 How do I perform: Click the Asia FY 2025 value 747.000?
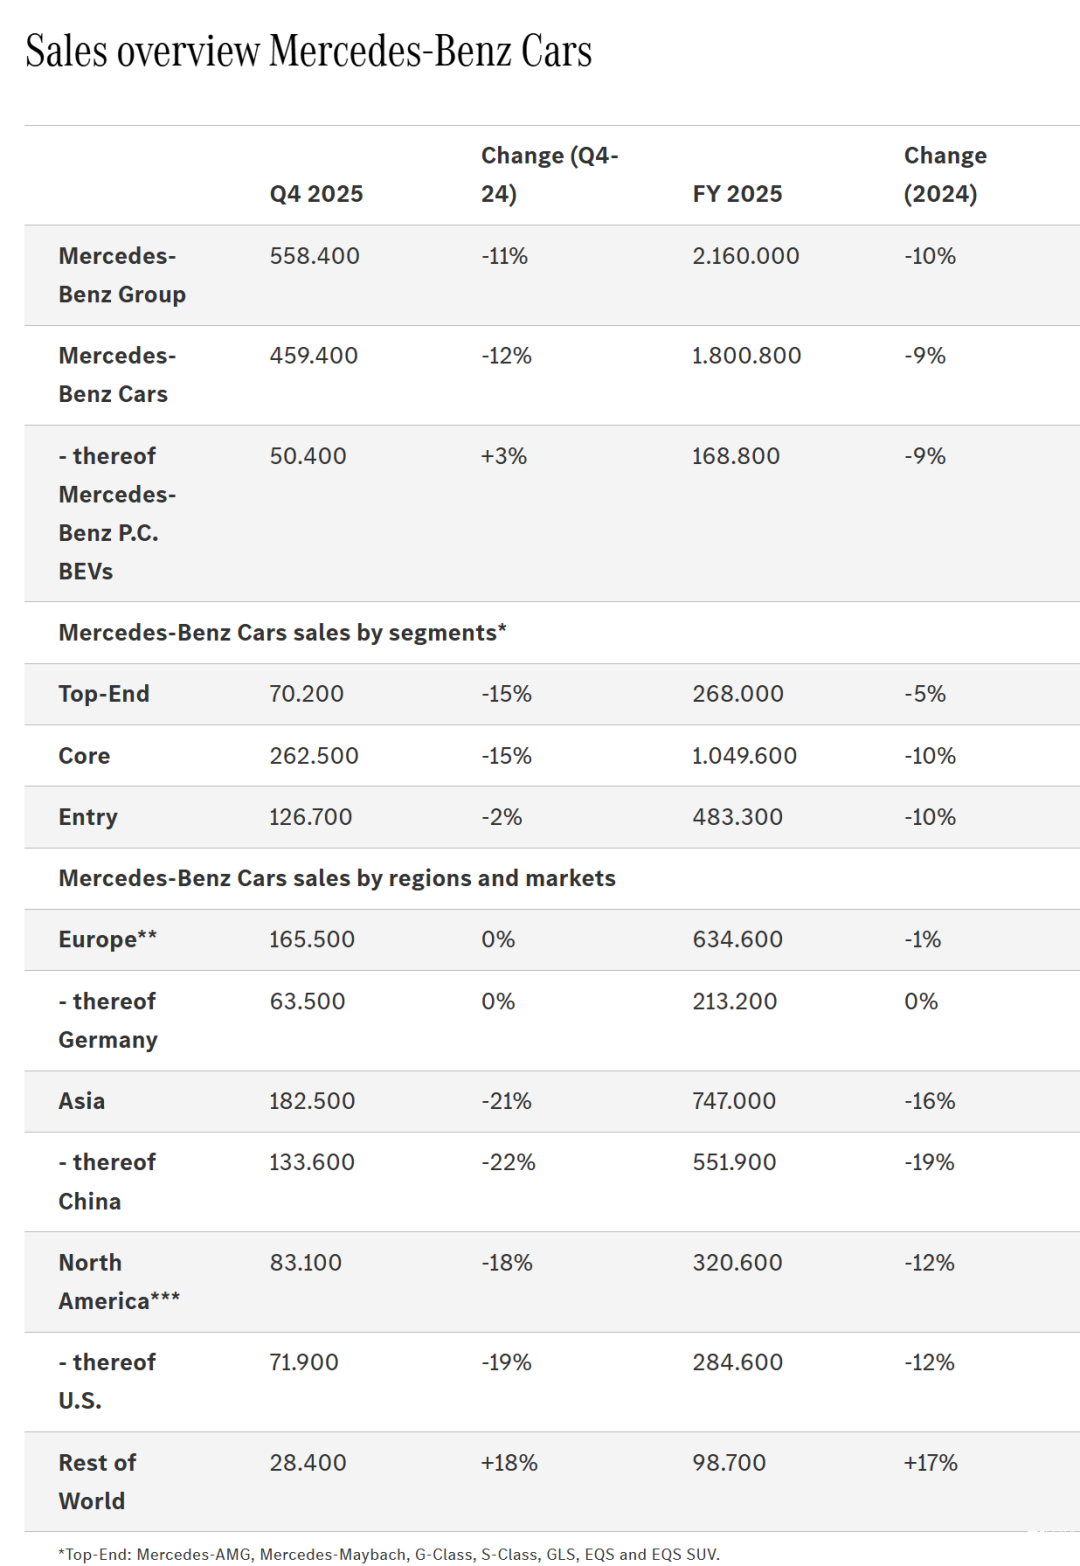(733, 1101)
